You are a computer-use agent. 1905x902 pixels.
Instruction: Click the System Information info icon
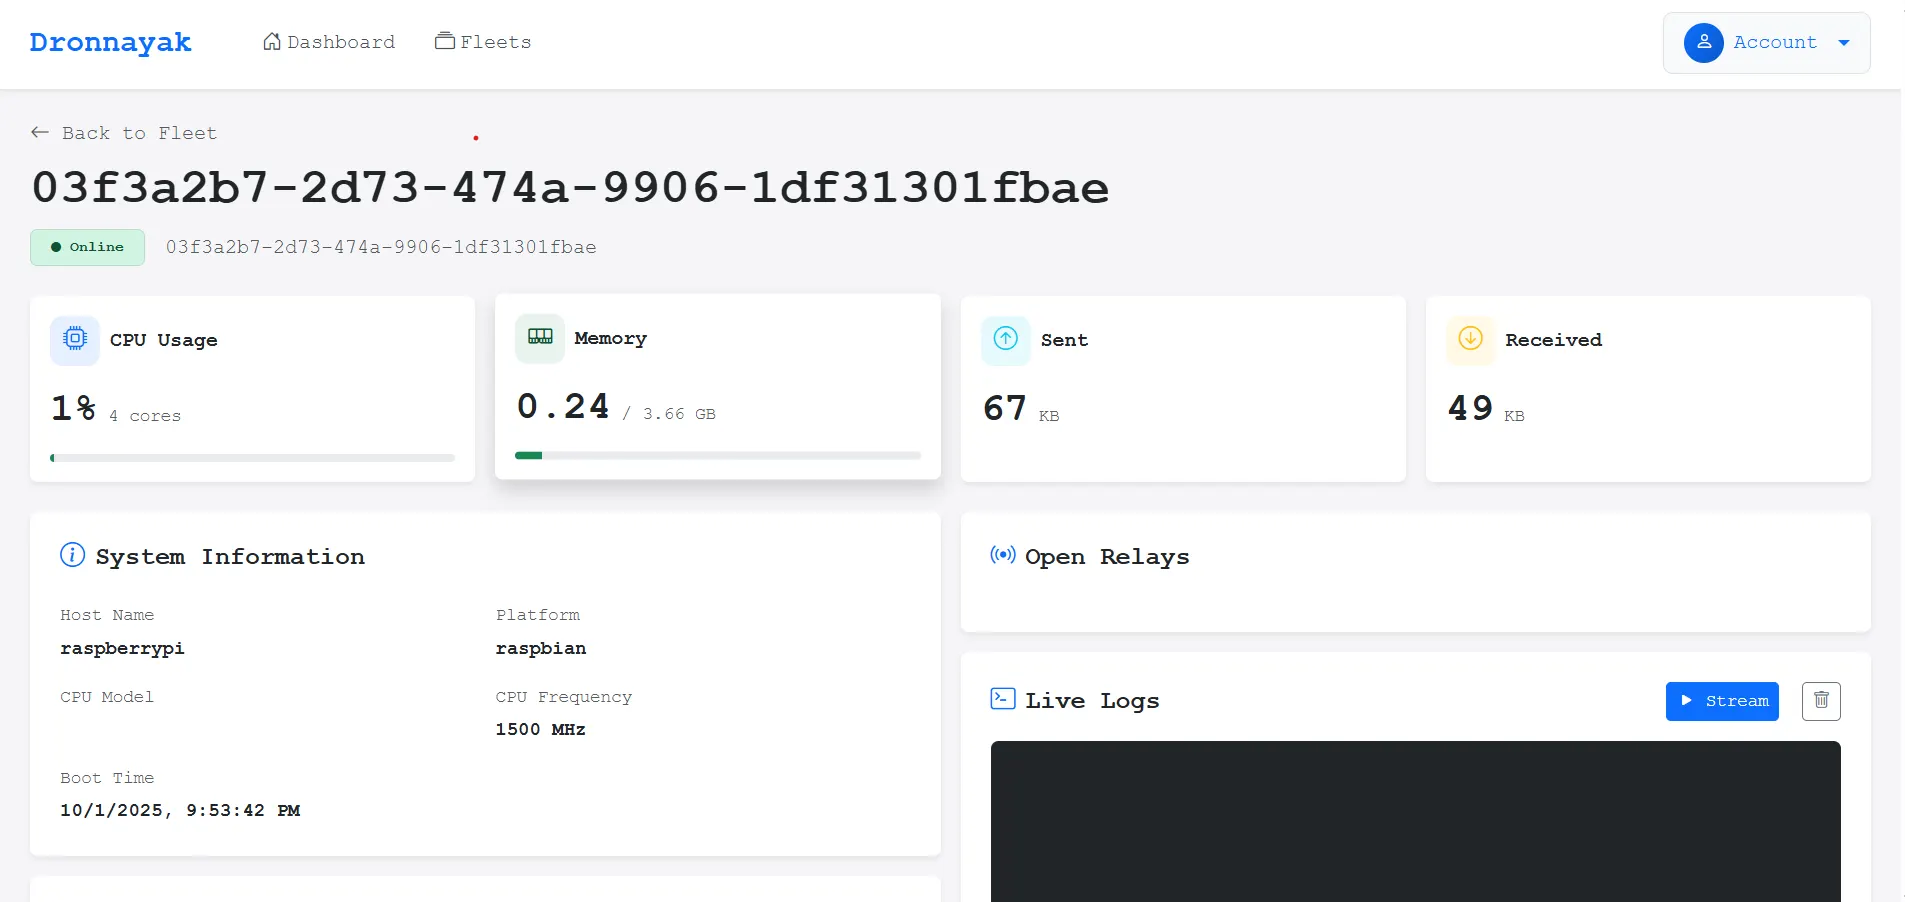pyautogui.click(x=71, y=555)
